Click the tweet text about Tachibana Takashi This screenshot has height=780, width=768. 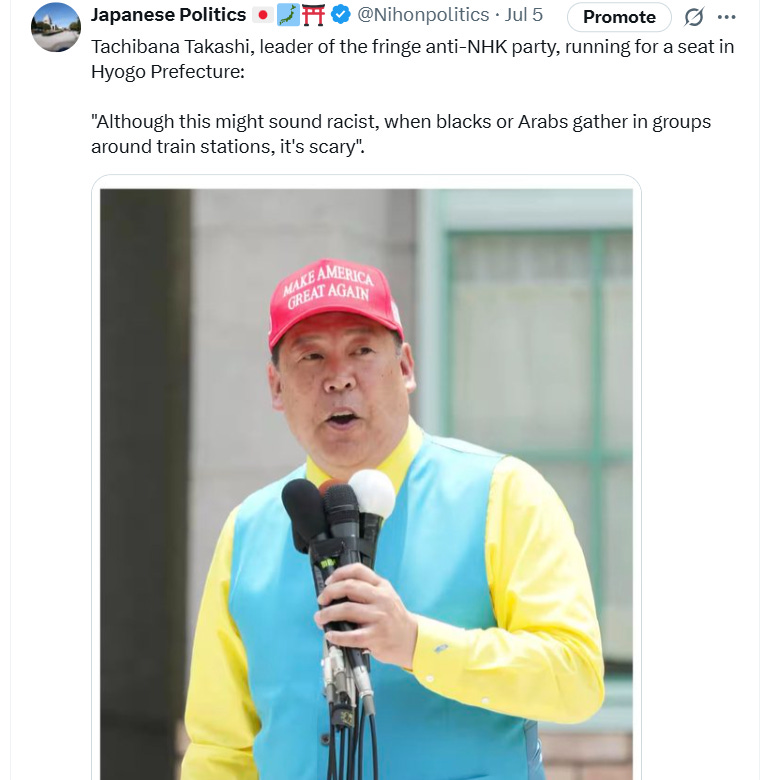pos(412,59)
